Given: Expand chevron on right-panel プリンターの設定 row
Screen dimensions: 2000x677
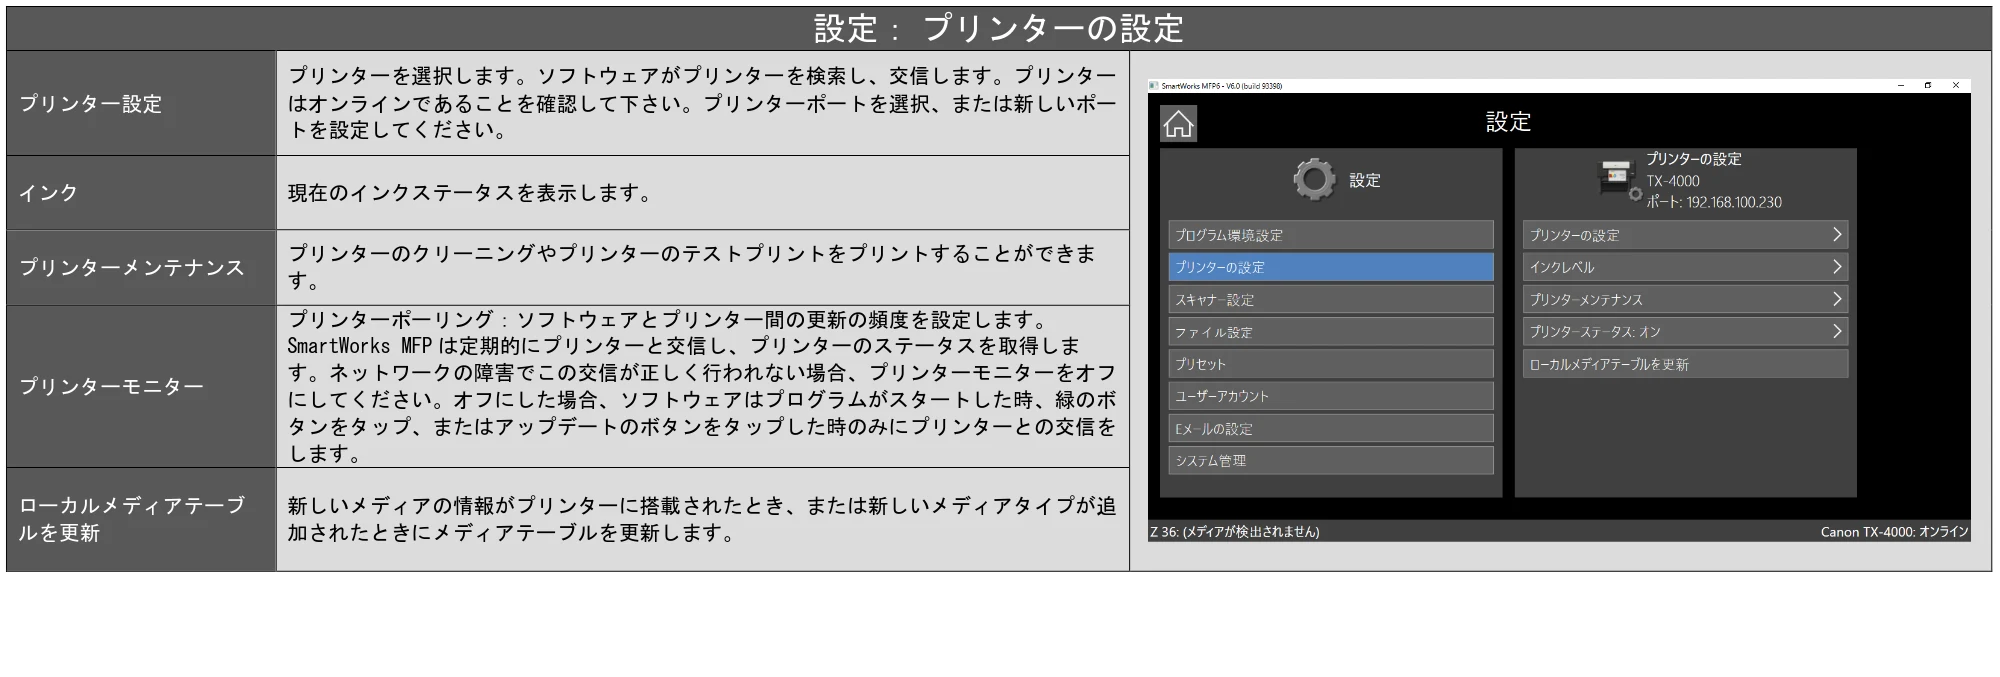Looking at the screenshot, I should pos(1836,235).
